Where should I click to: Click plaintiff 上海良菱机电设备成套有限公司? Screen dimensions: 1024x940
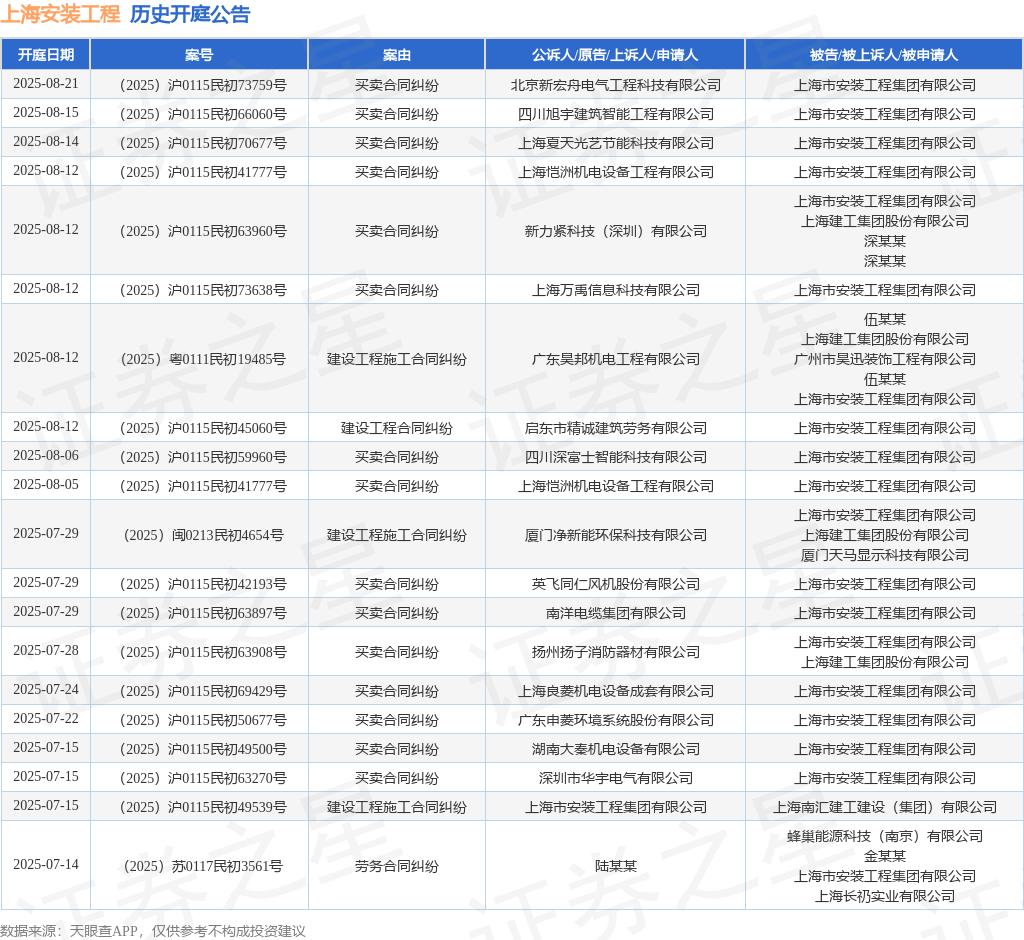615,690
